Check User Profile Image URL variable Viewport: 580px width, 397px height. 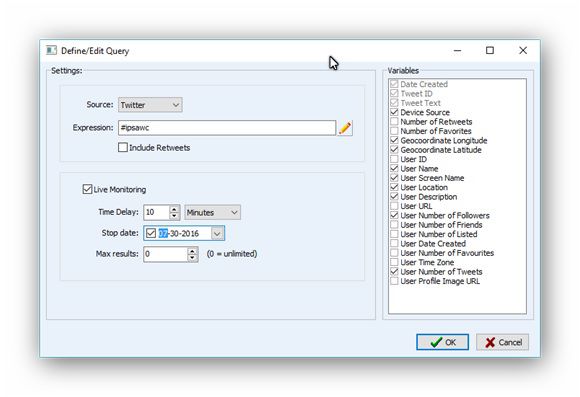(394, 281)
